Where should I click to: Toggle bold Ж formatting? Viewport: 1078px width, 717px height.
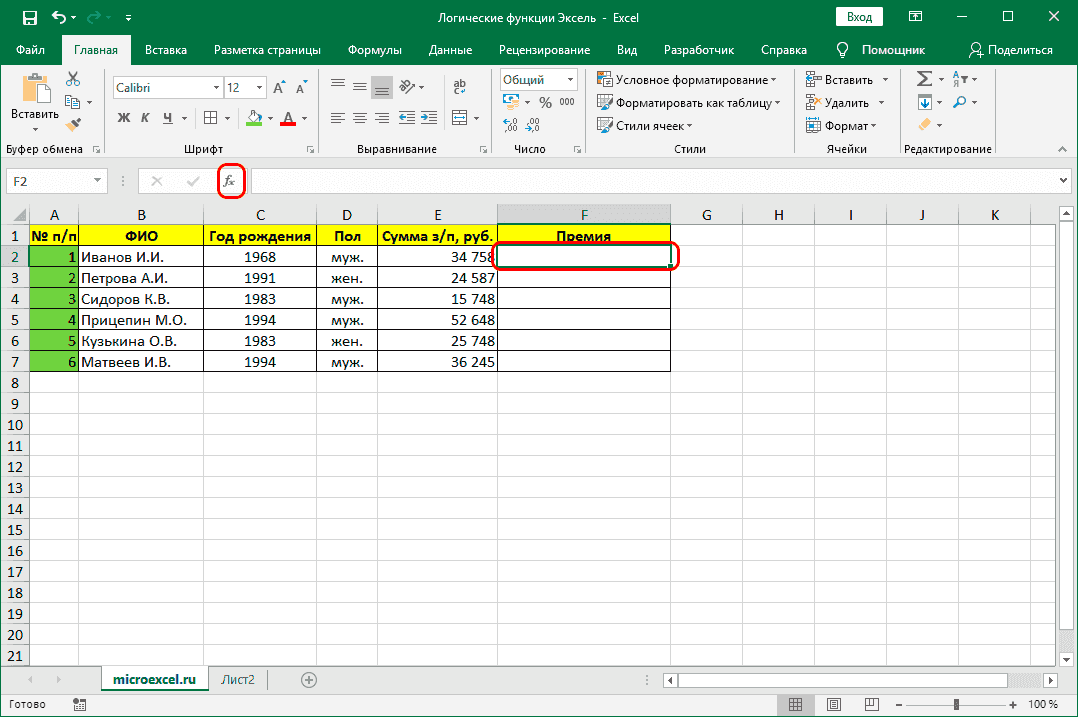[124, 118]
